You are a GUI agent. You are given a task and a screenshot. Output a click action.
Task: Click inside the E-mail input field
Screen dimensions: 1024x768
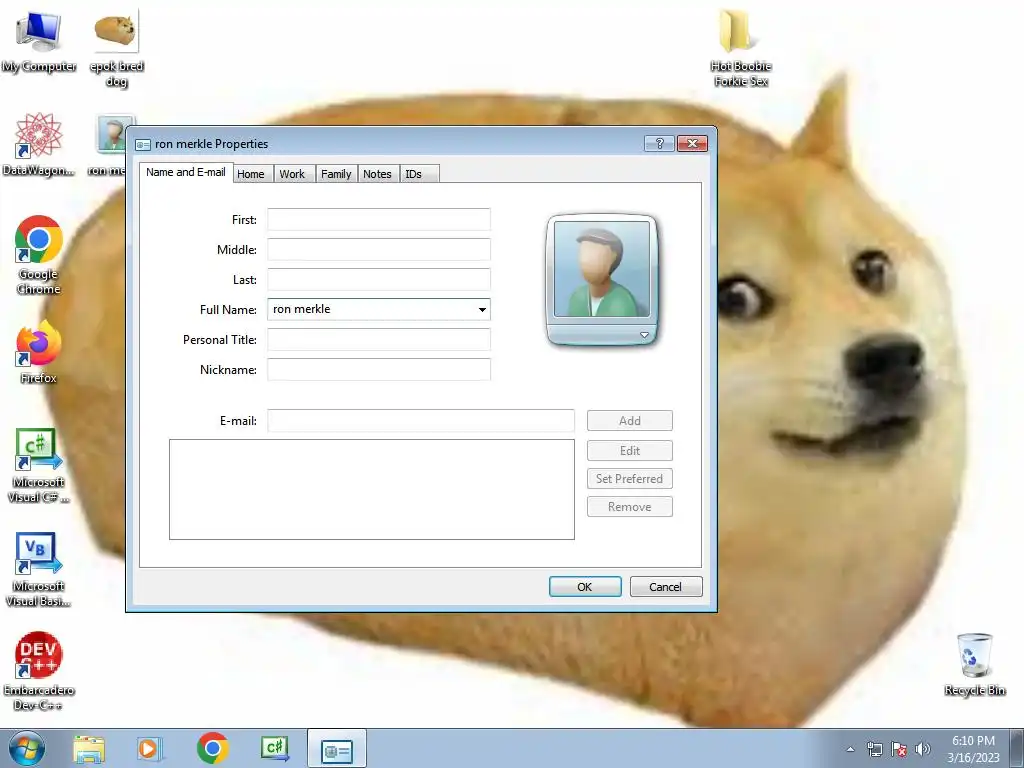(421, 421)
